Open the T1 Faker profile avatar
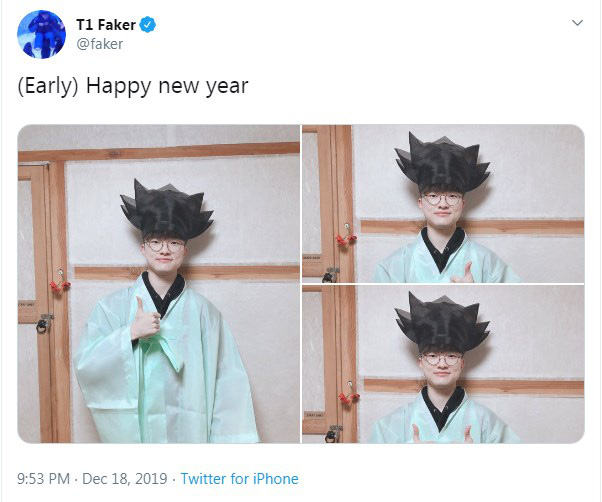This screenshot has width=602, height=502. [41, 35]
